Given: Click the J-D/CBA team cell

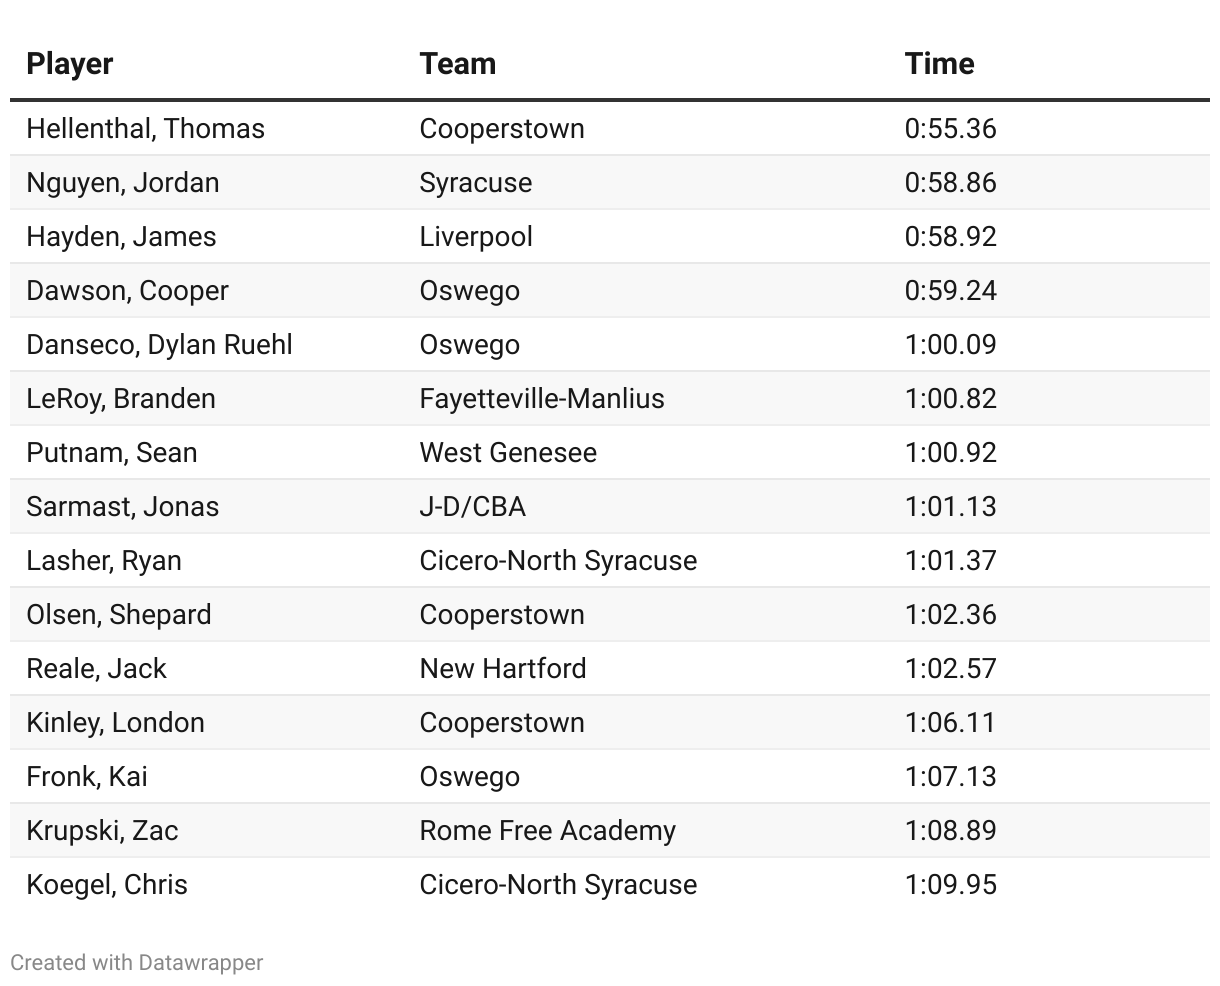Looking at the screenshot, I should [473, 507].
